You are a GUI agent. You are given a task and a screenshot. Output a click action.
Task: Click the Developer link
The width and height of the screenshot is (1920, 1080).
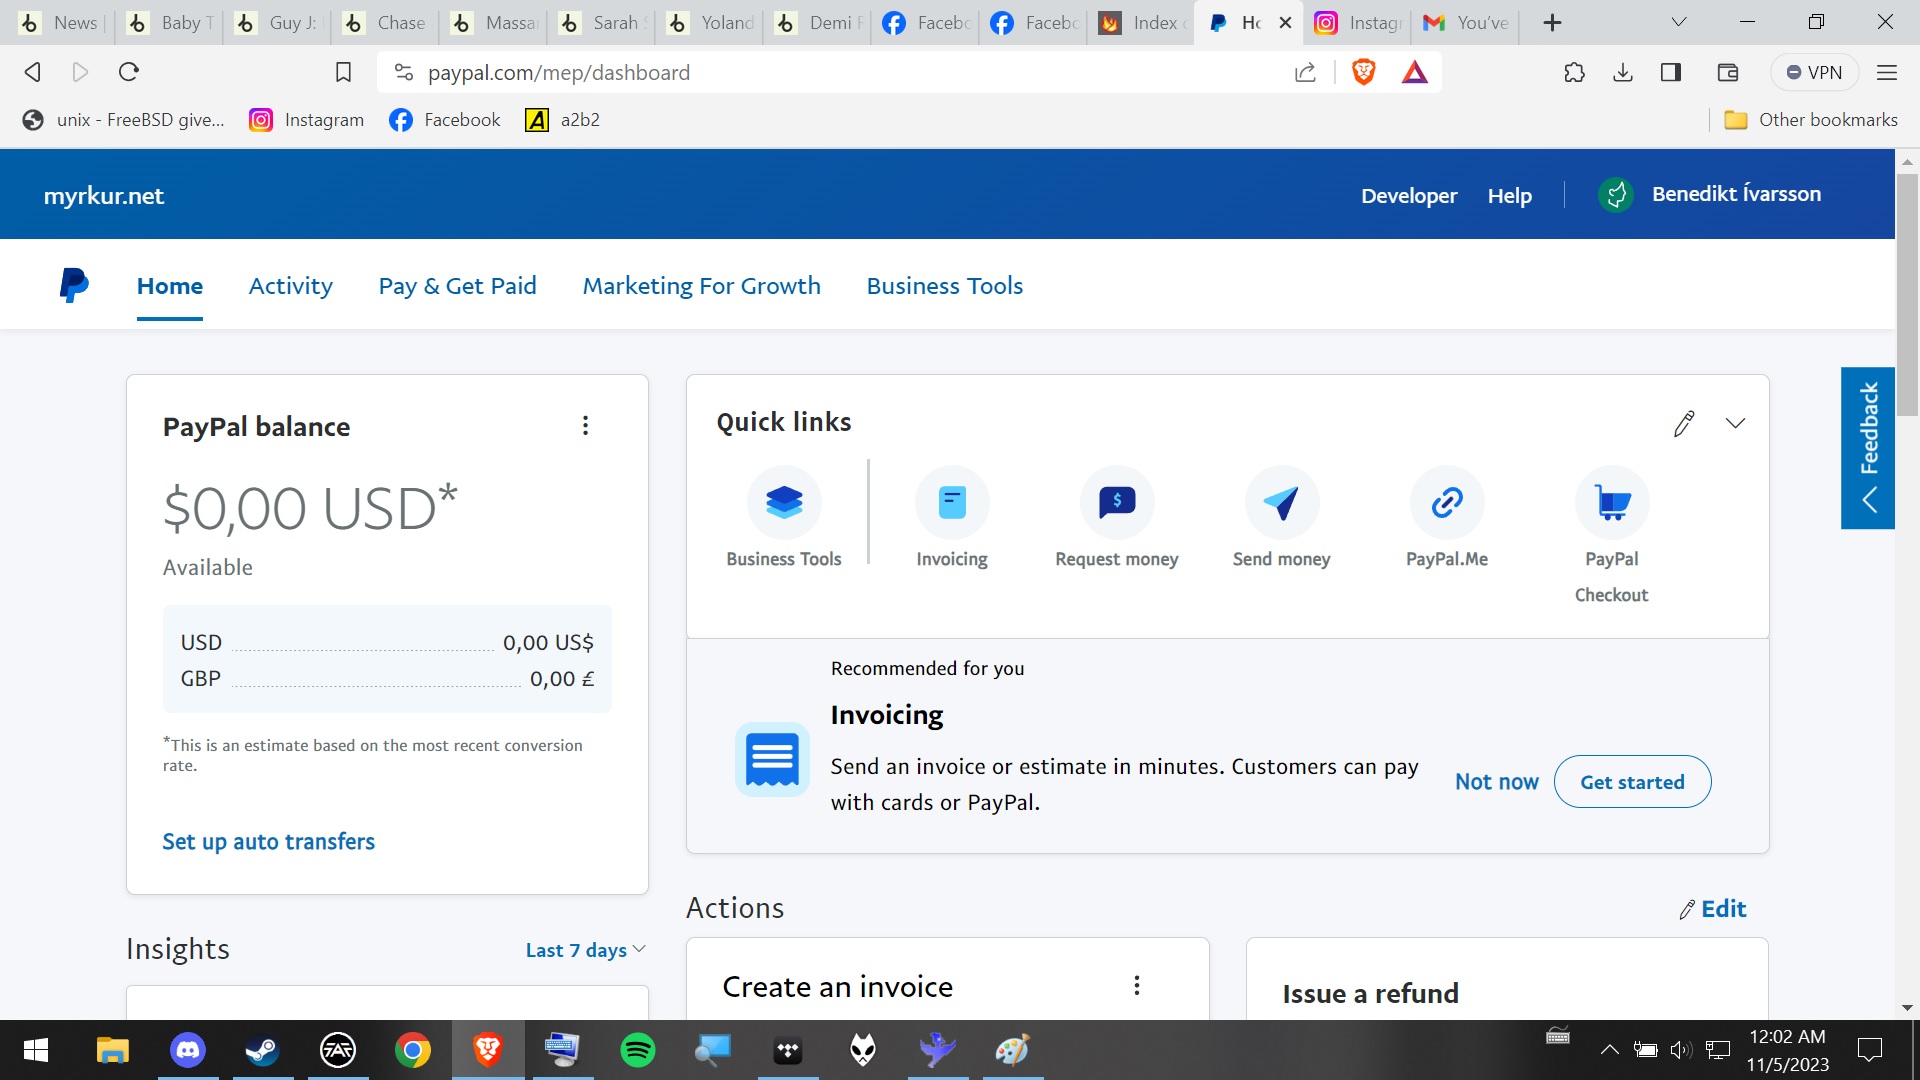pos(1409,196)
